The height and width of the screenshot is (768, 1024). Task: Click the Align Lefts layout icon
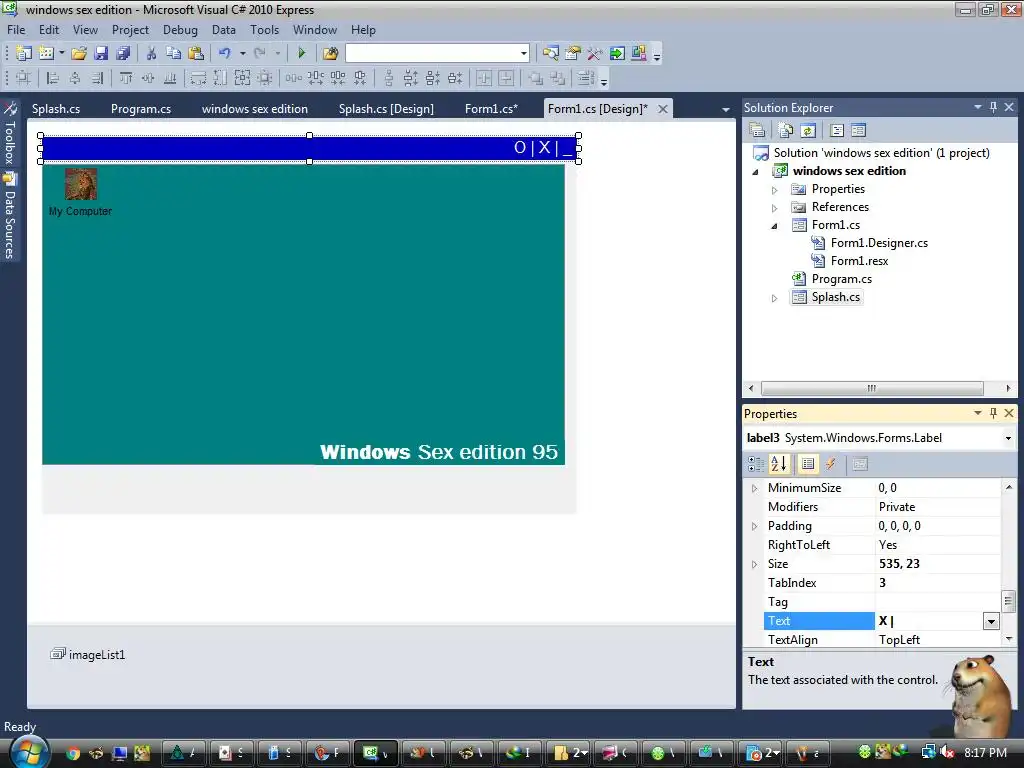(53, 79)
